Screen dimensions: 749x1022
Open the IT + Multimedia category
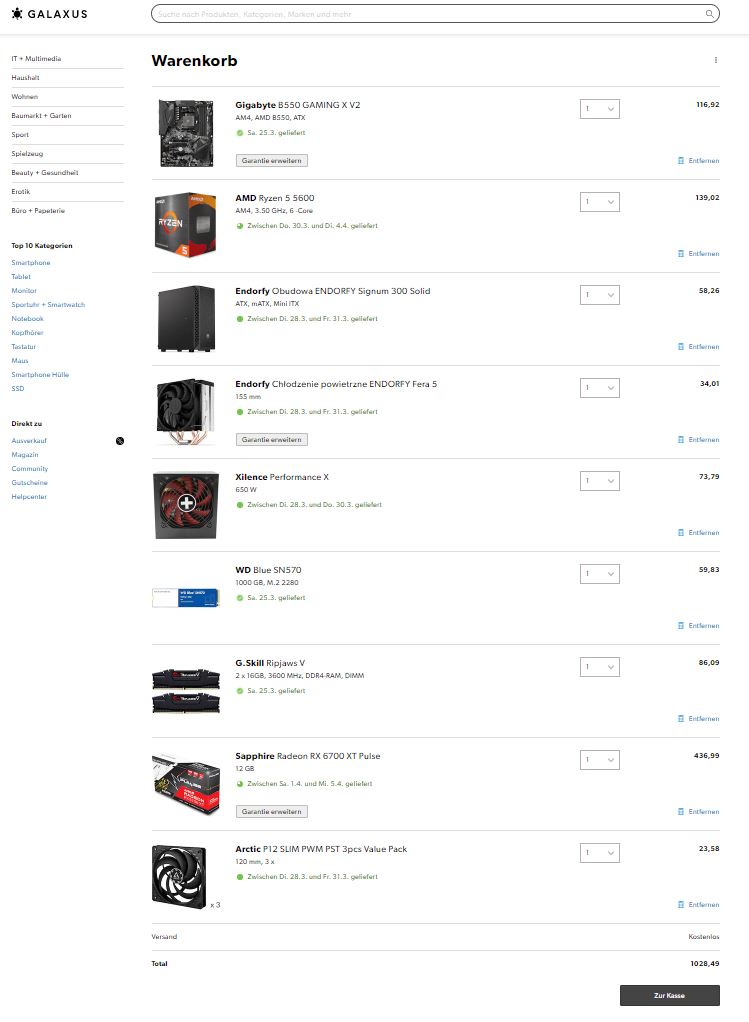tap(37, 59)
